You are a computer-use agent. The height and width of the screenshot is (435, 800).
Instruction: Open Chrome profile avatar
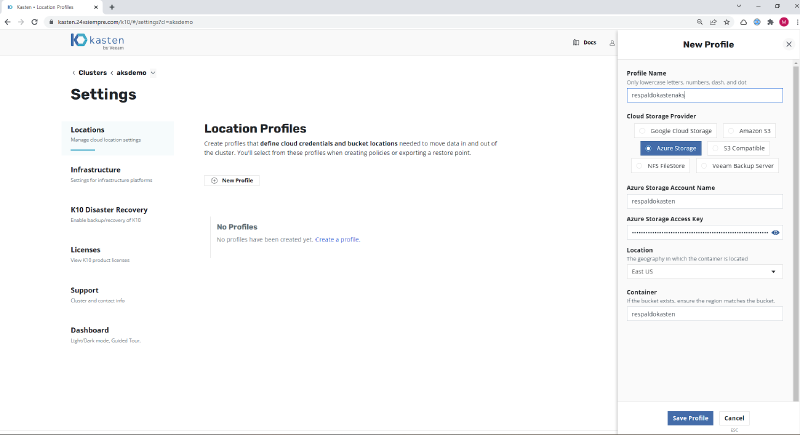(784, 22)
